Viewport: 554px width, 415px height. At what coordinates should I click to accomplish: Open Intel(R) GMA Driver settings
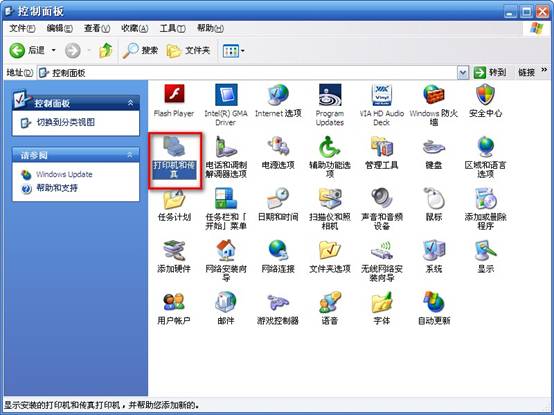click(226, 105)
